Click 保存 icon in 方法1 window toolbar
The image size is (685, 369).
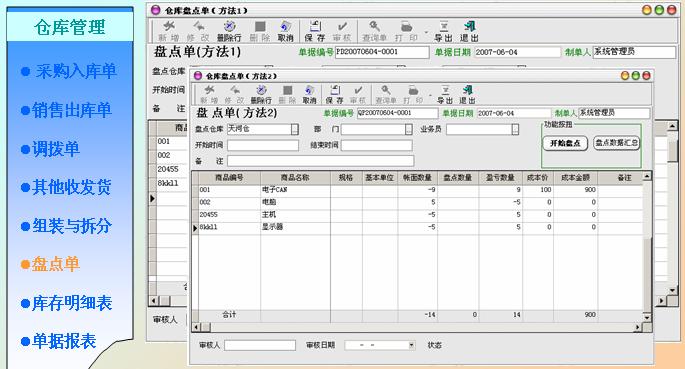point(315,27)
